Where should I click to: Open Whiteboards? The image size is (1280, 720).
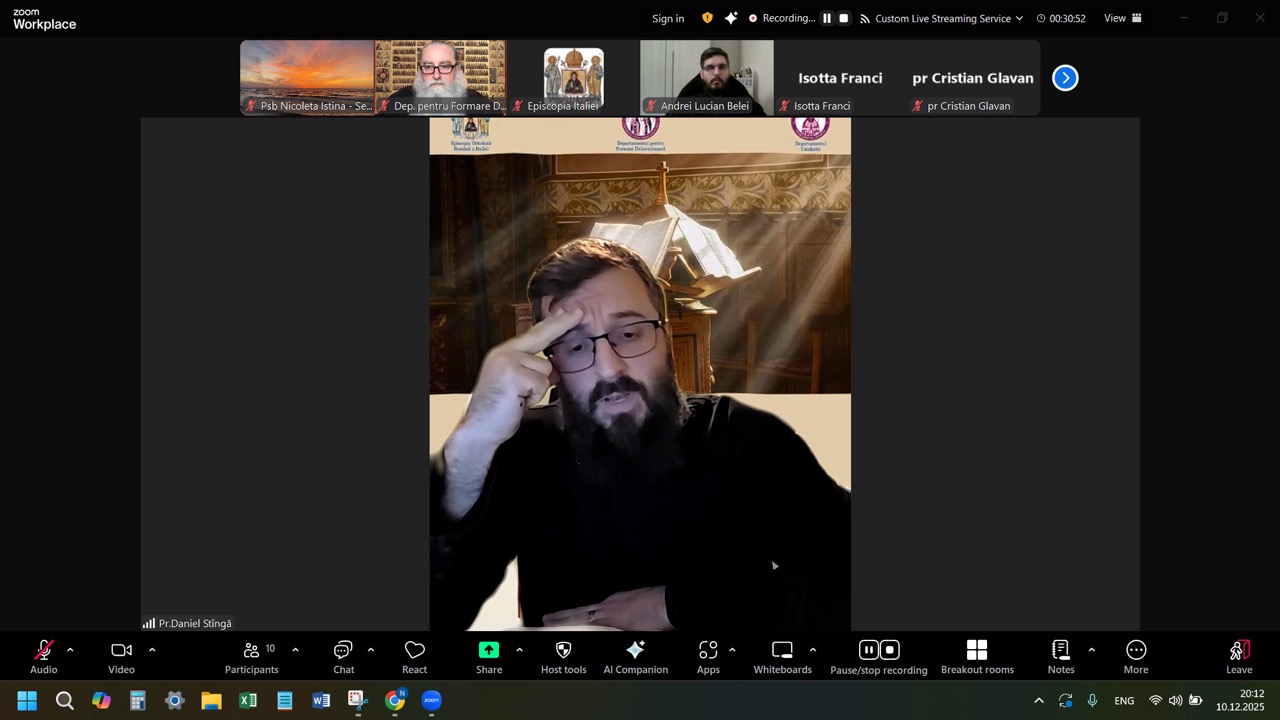click(782, 657)
